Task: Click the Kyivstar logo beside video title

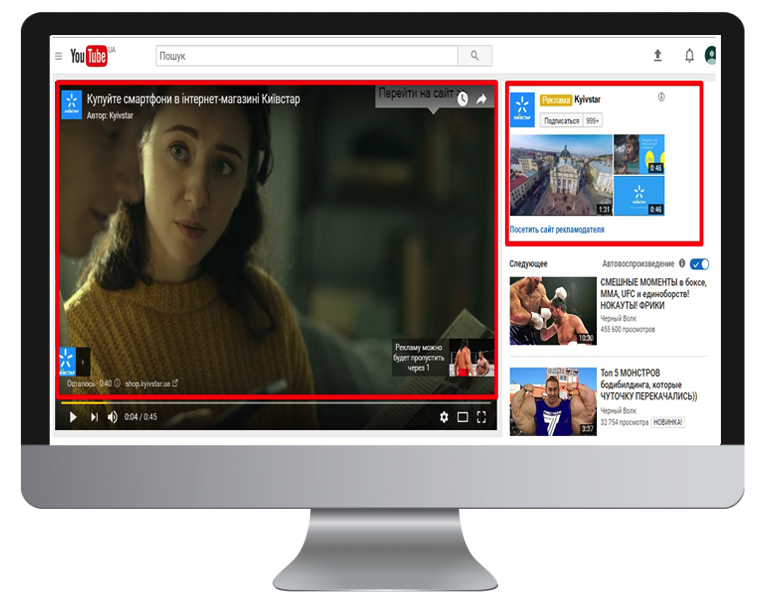Action: pos(72,105)
